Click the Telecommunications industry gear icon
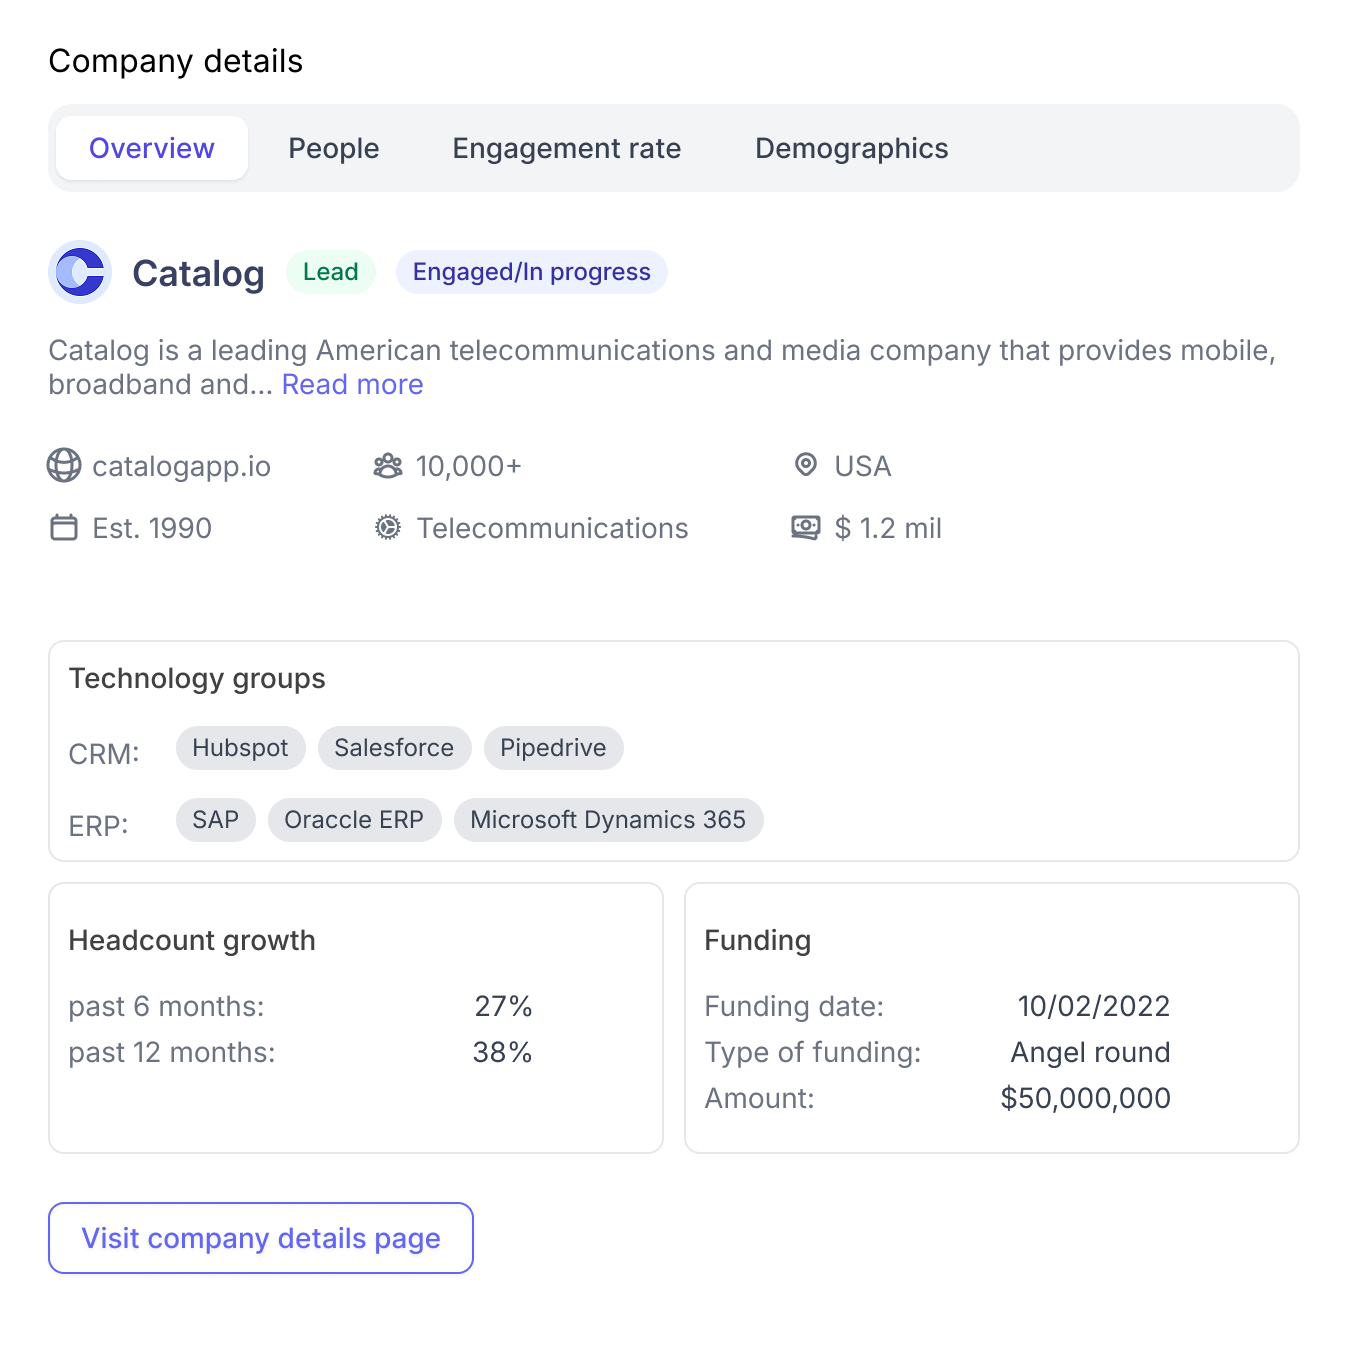The image size is (1348, 1356). click(x=388, y=528)
